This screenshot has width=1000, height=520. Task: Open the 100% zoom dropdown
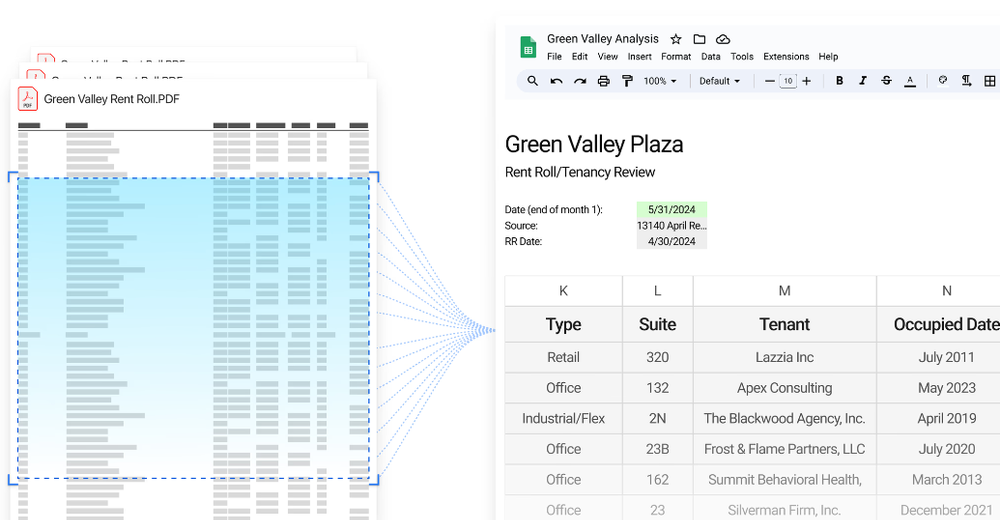click(x=659, y=81)
